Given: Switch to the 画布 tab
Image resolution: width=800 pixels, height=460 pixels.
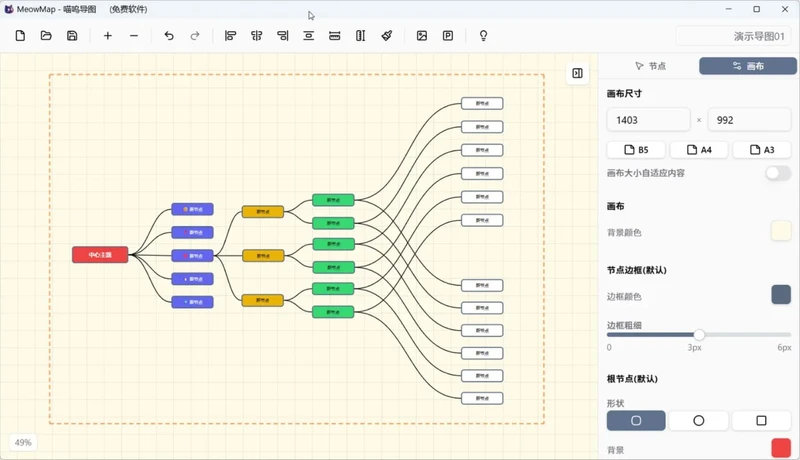Looking at the screenshot, I should pyautogui.click(x=748, y=66).
